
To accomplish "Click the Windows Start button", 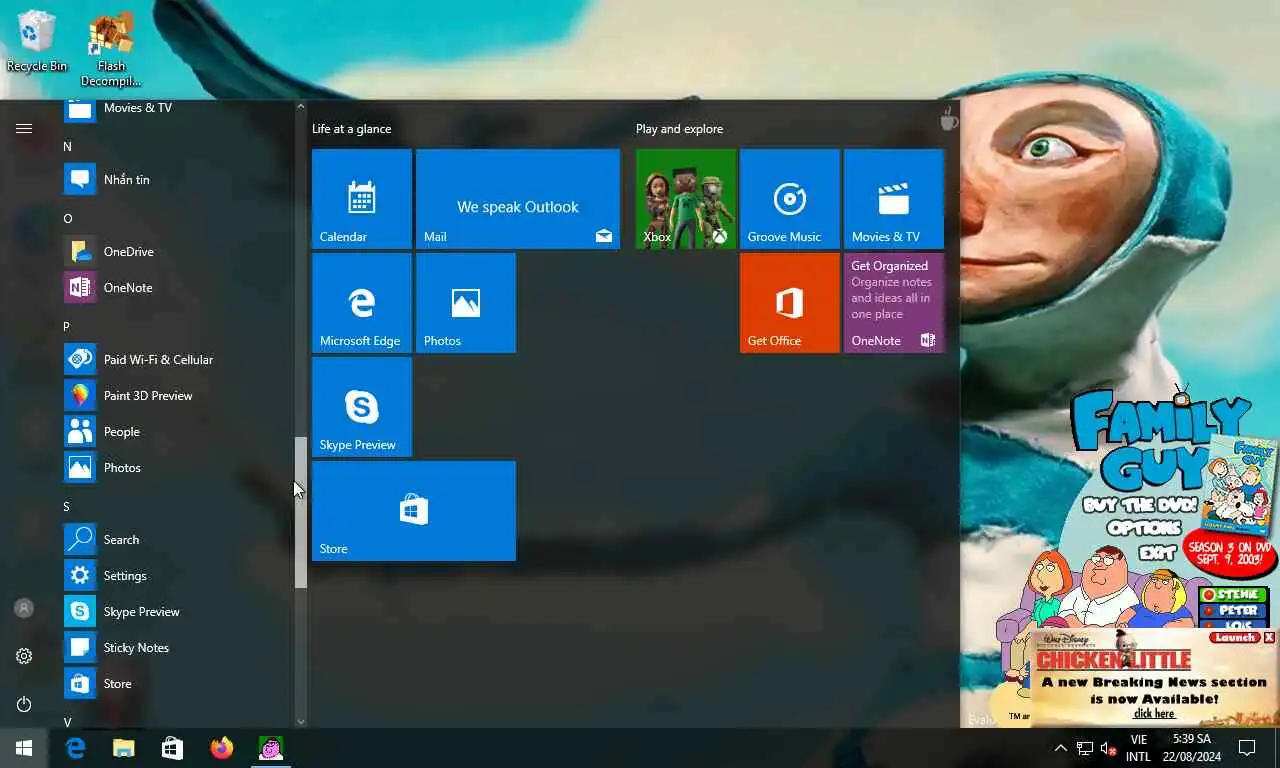I will click(24, 748).
